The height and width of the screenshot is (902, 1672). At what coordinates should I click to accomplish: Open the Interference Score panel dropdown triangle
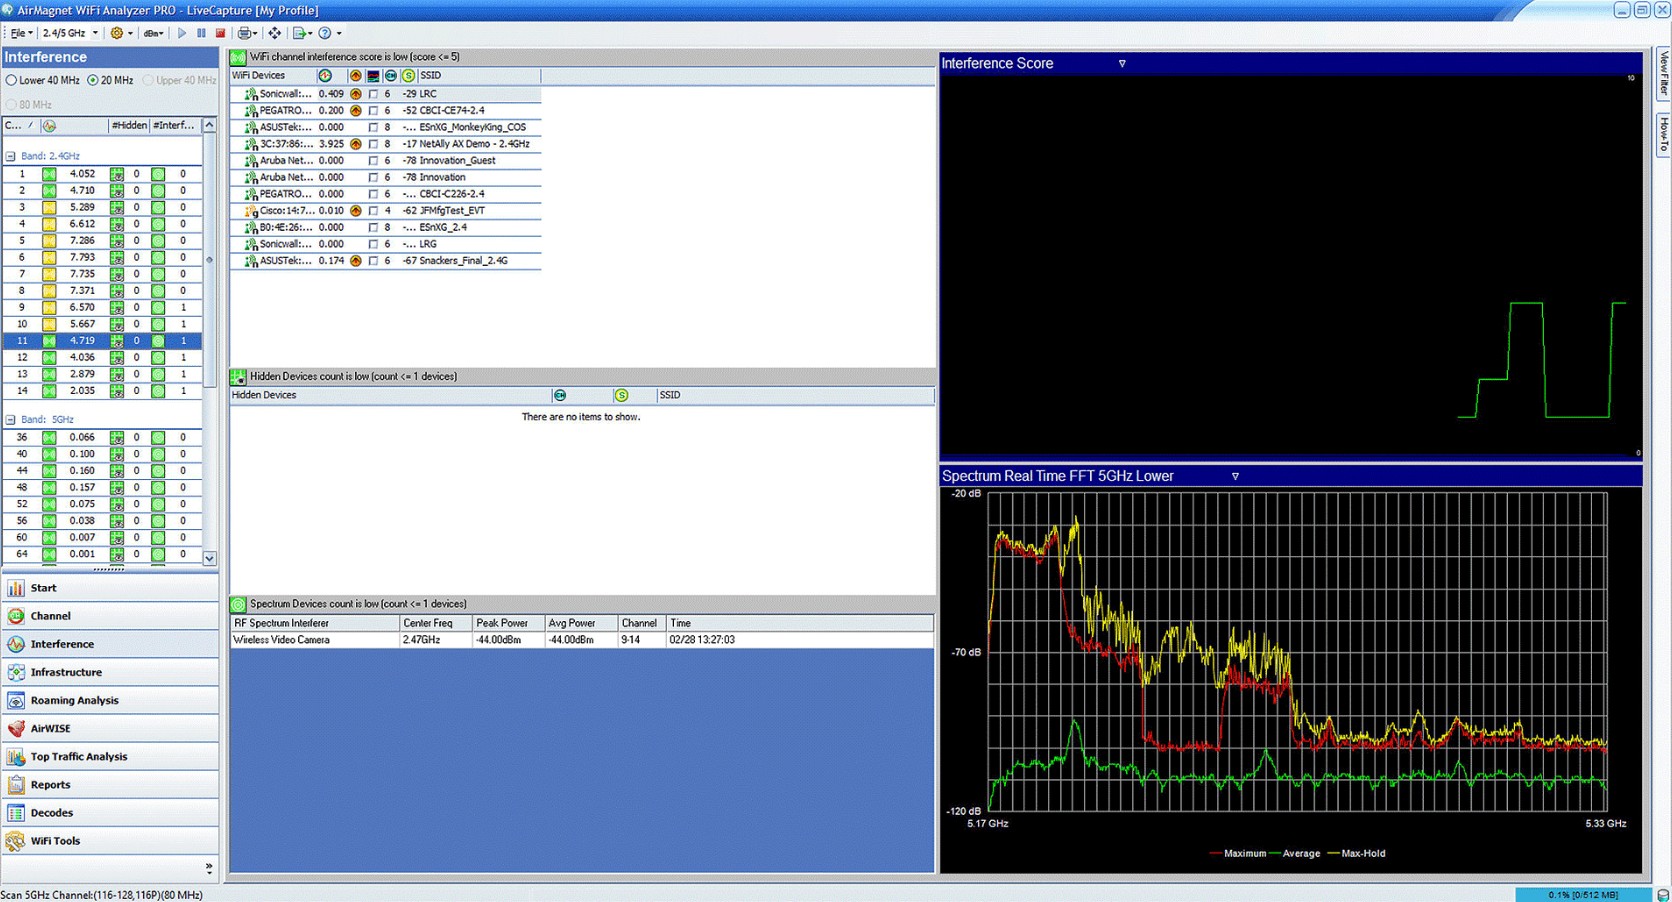point(1122,63)
